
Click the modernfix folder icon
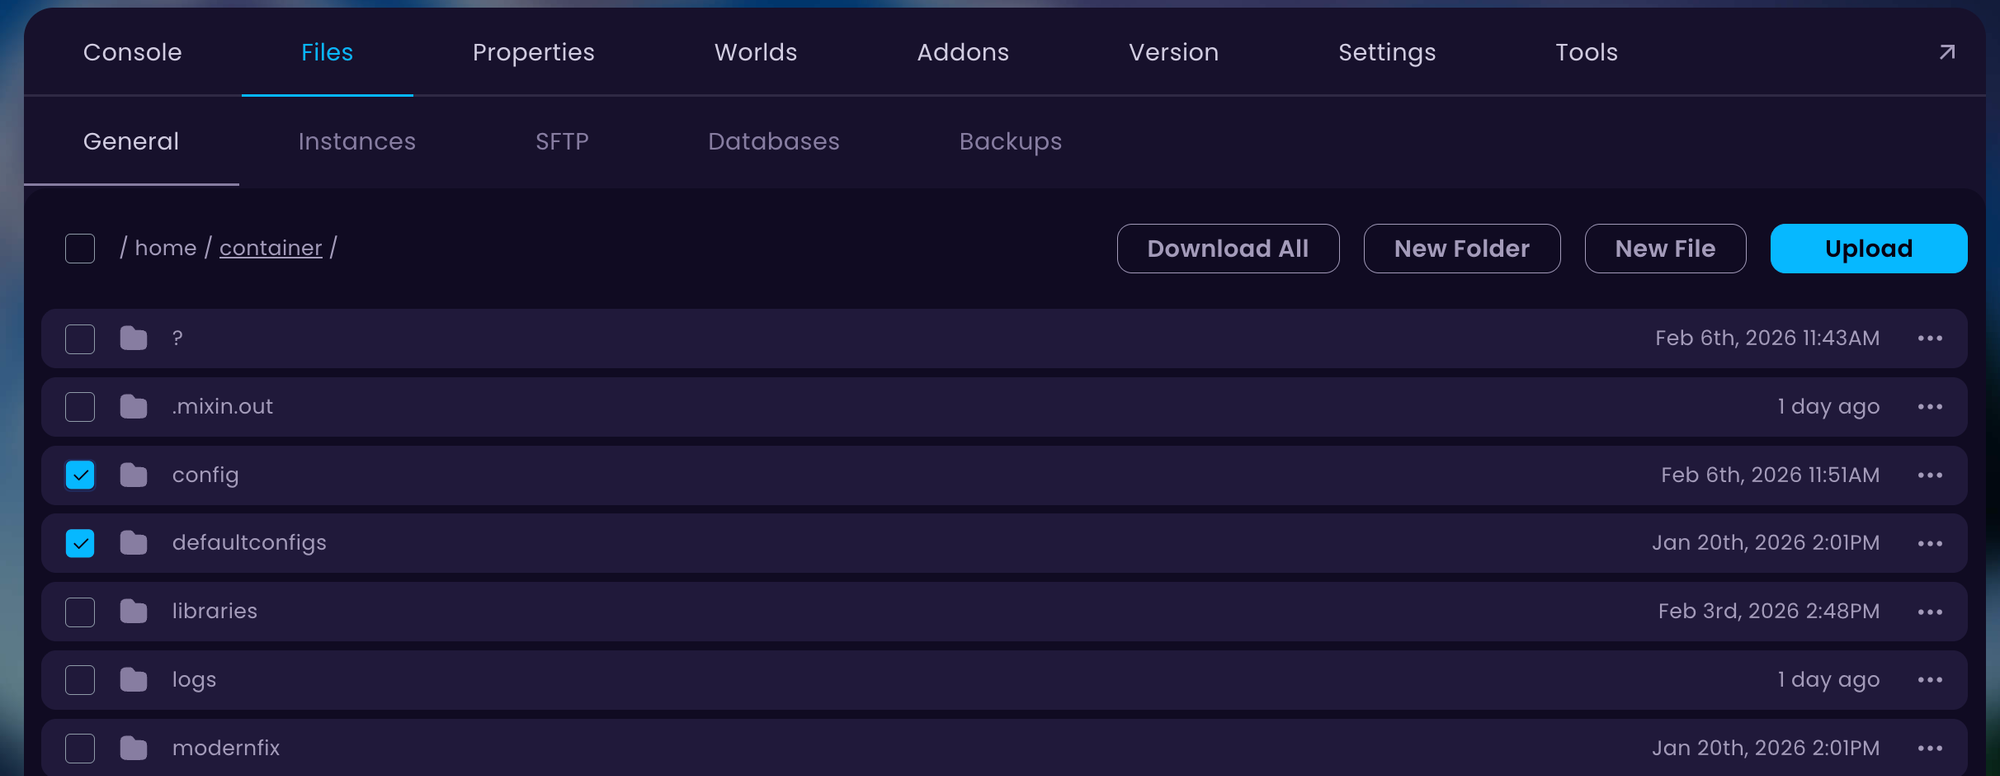click(133, 748)
